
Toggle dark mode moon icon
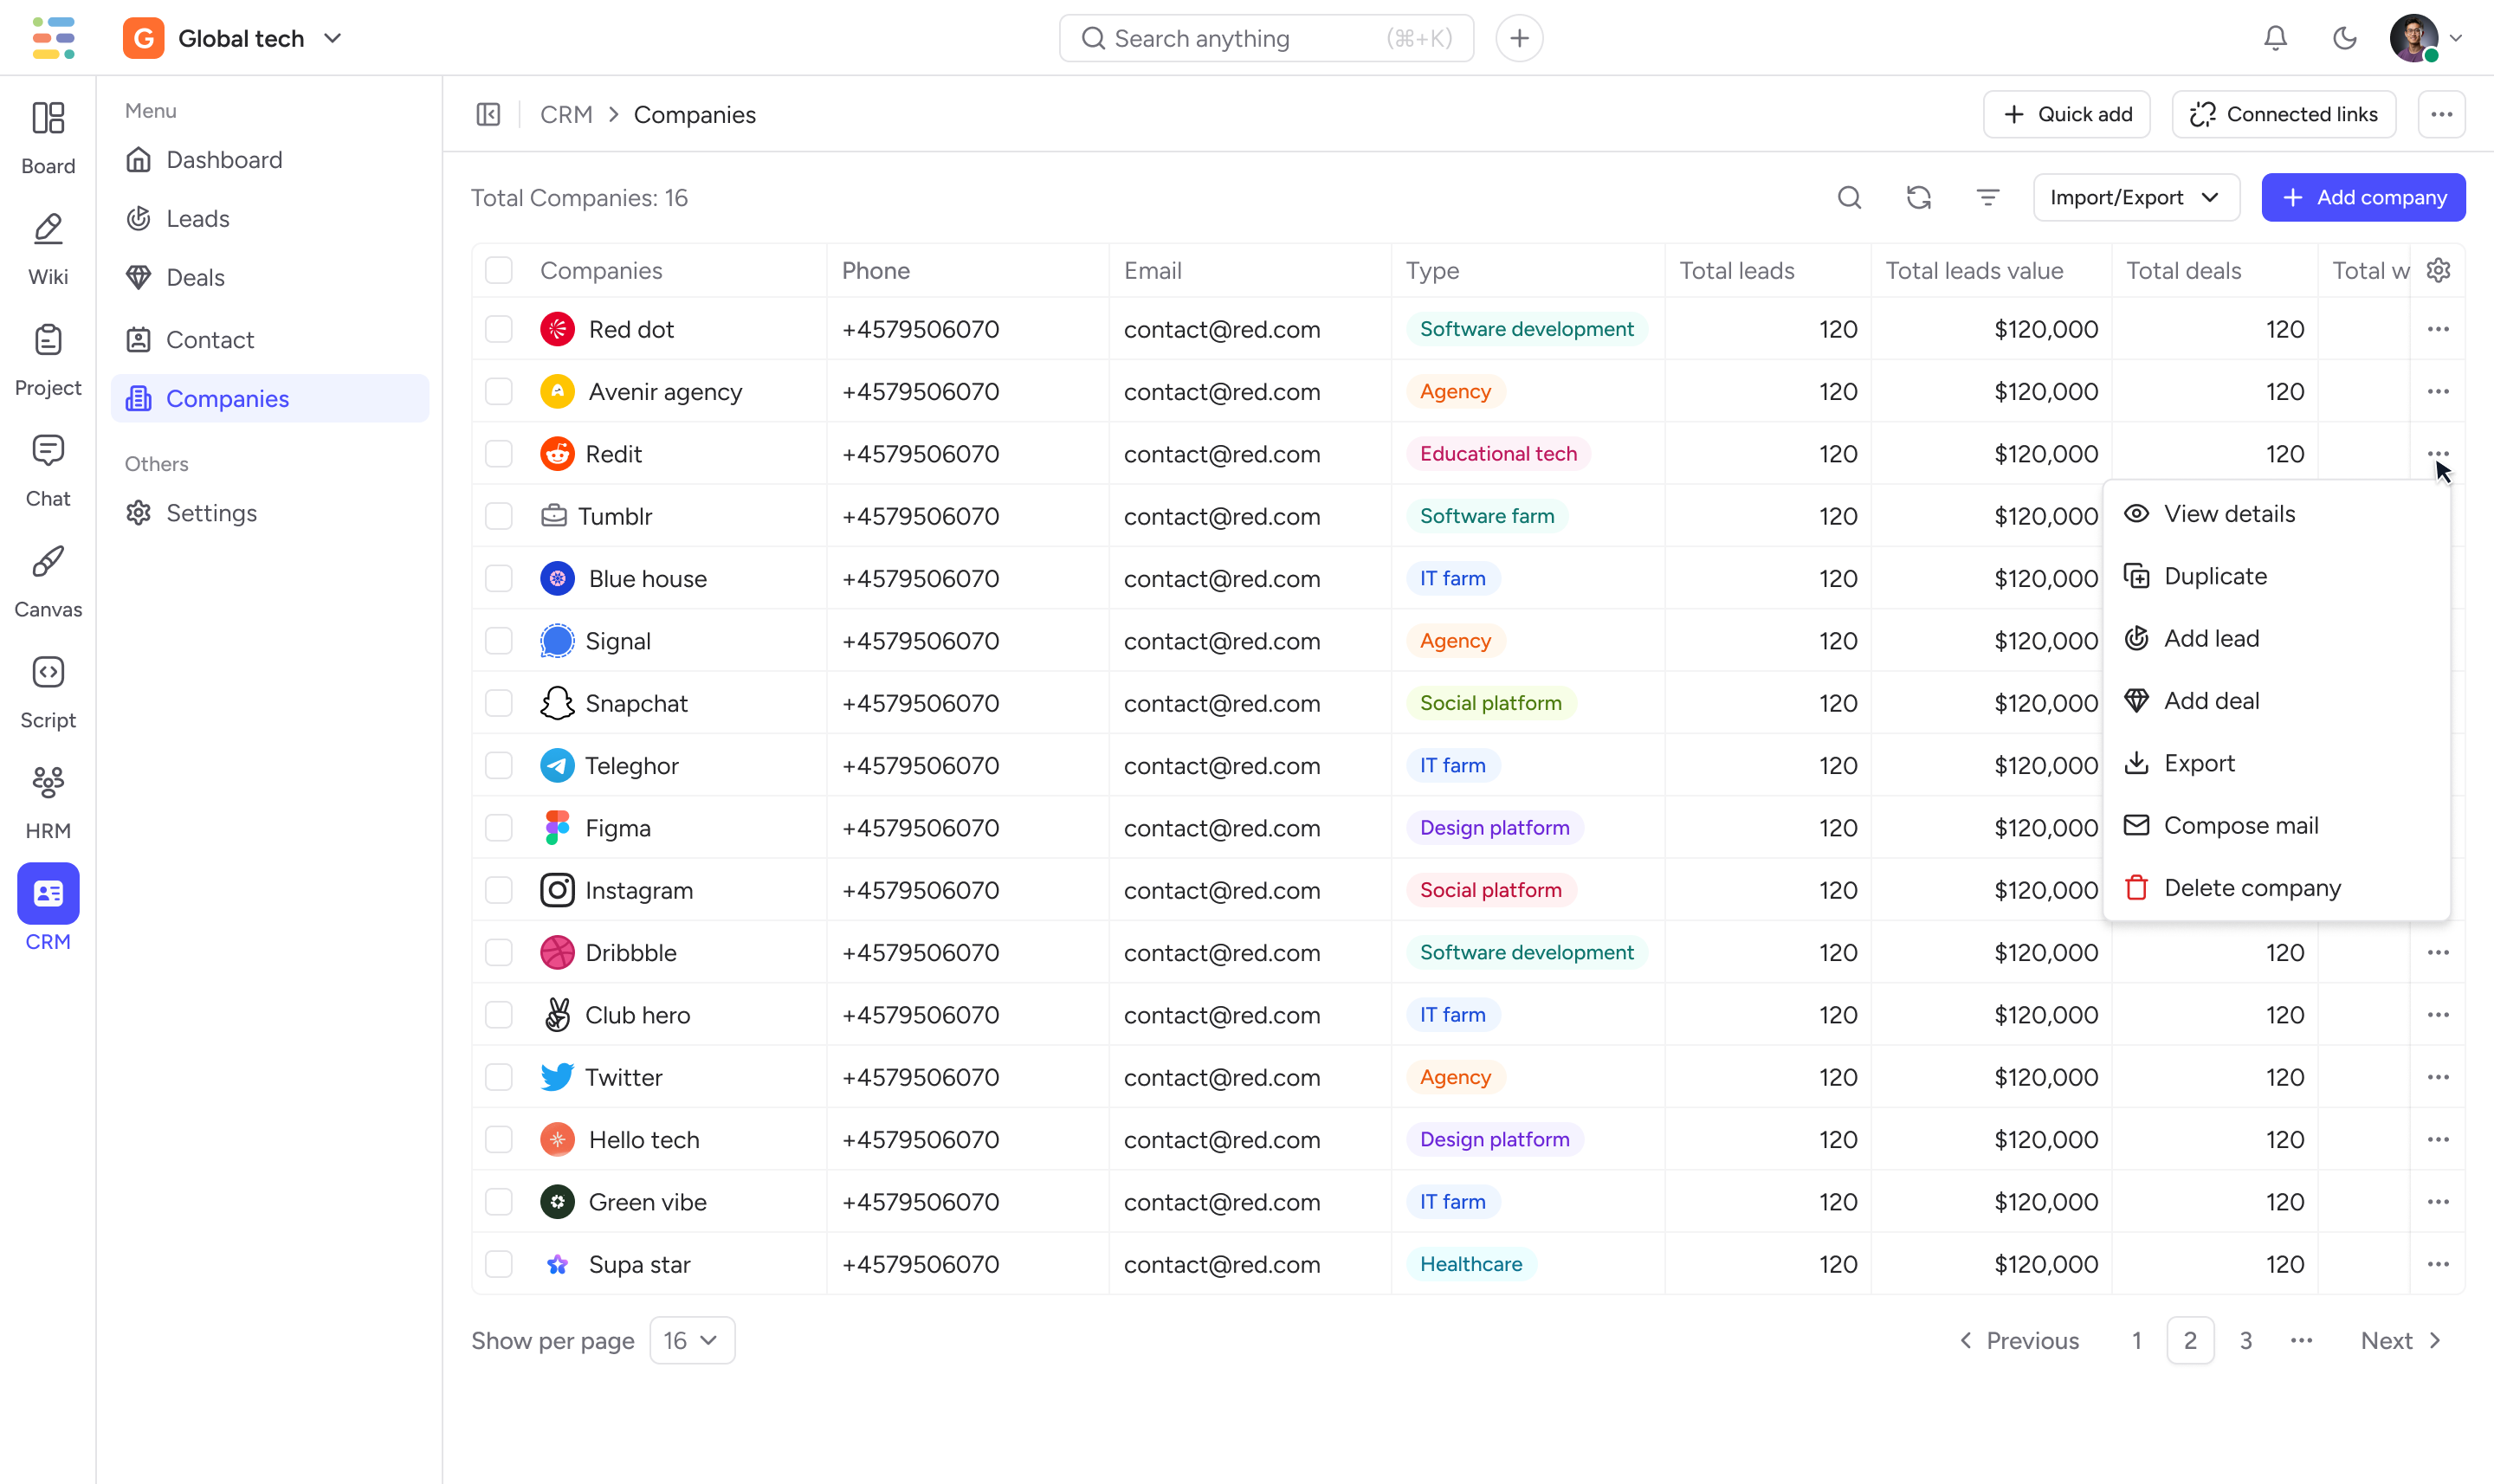point(2344,38)
